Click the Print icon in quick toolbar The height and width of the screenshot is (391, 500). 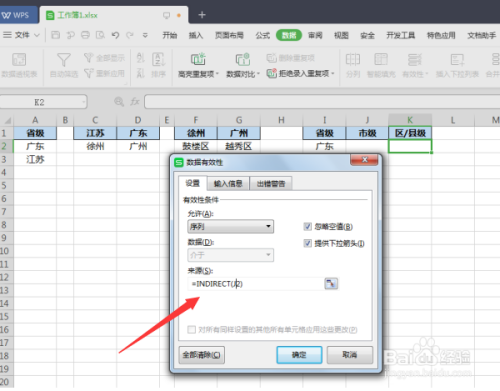click(x=85, y=35)
